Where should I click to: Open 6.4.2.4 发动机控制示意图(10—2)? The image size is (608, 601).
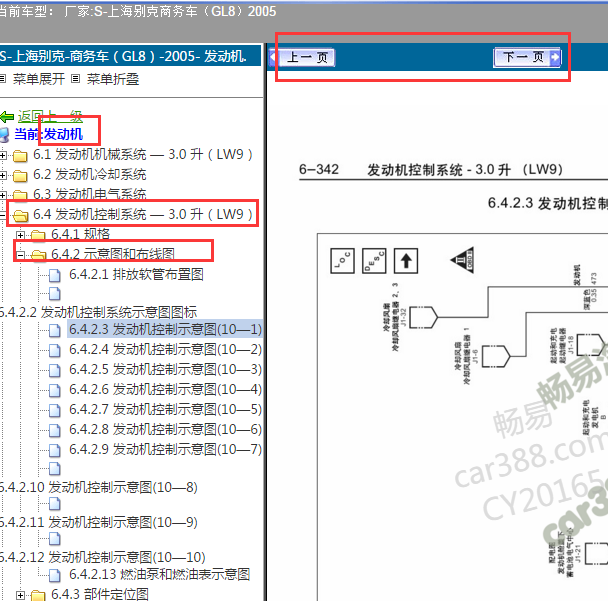166,349
